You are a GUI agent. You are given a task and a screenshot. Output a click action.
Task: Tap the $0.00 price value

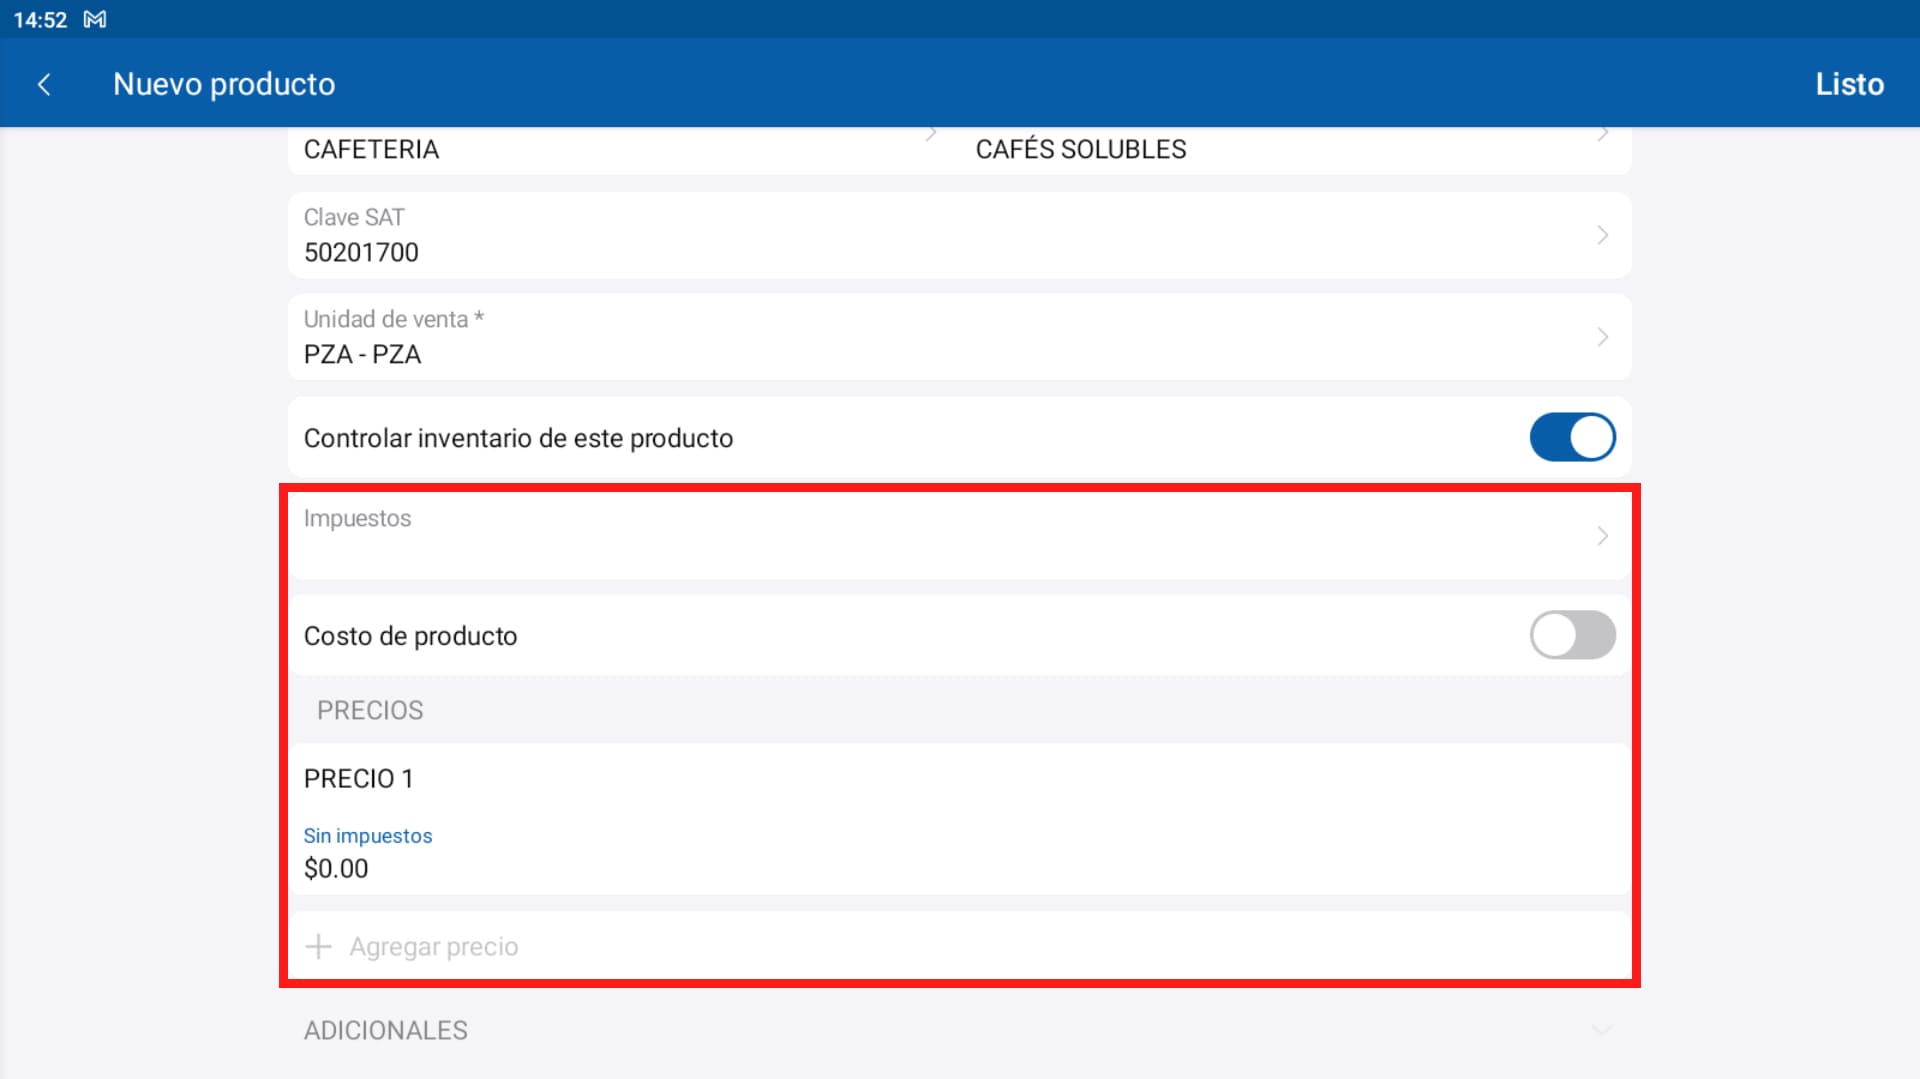336,868
